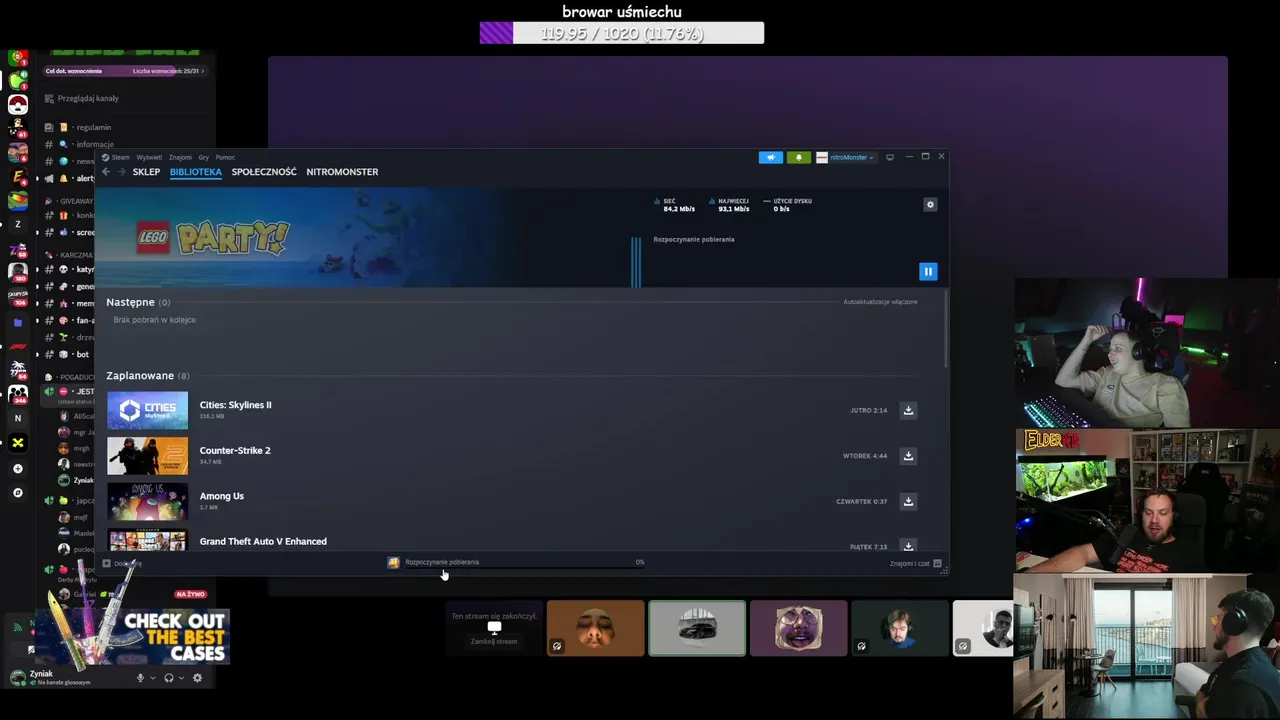
Task: Click browar uśmiechu donation goal bar
Action: coord(621,33)
